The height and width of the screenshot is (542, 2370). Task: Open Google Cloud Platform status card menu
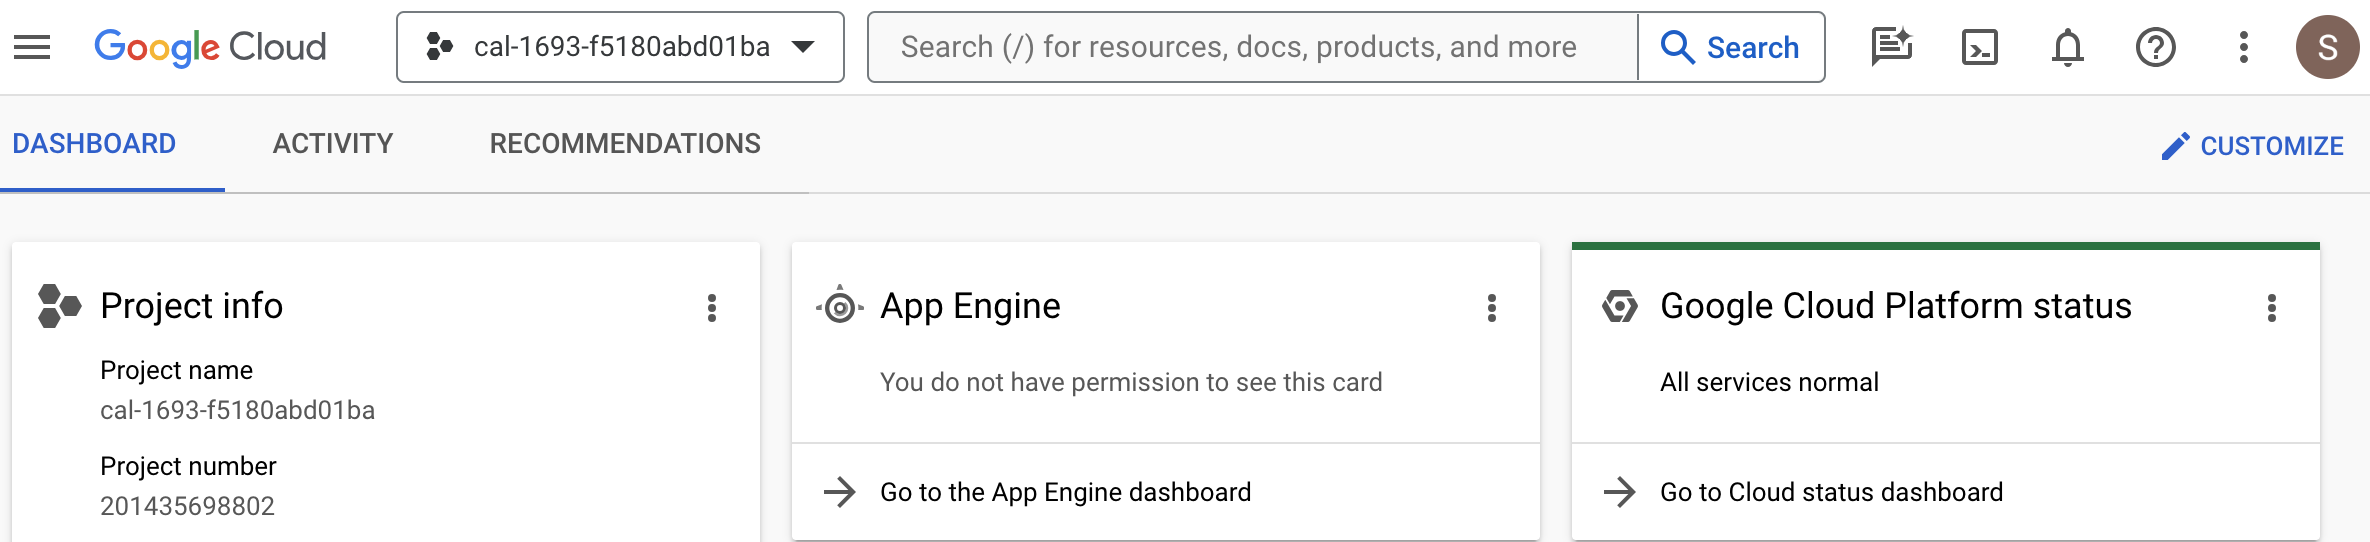[x=2272, y=308]
